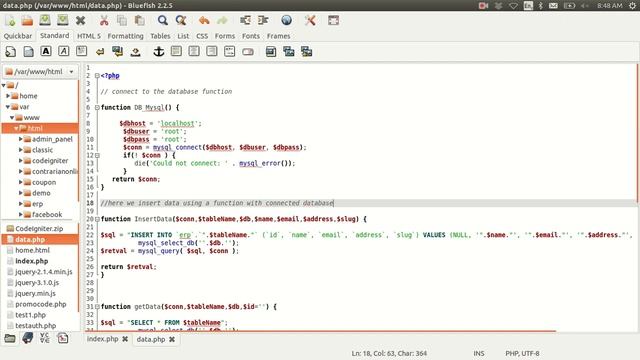640x360 pixels.
Task: Insert a paragraph tag icon
Action: [x=82, y=51]
